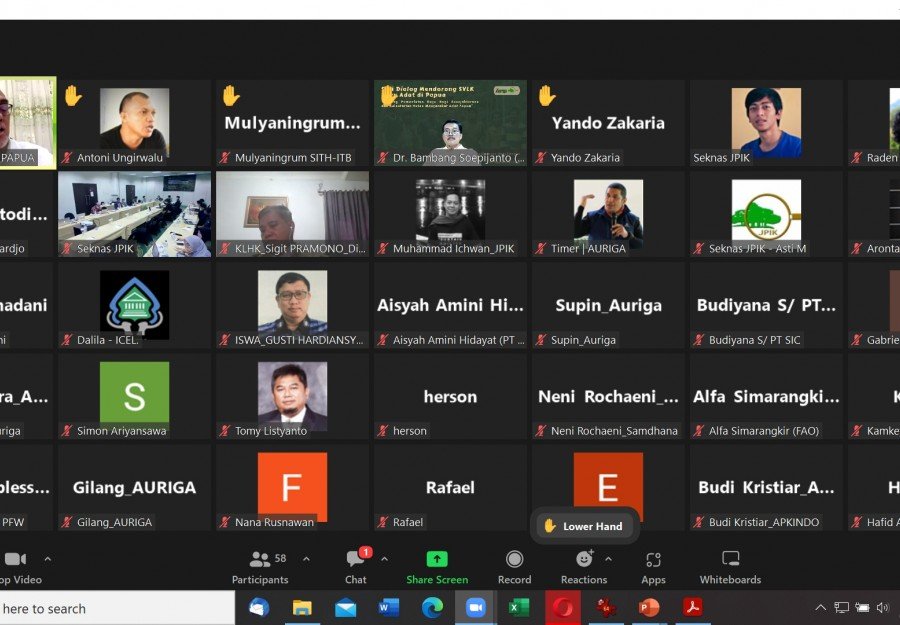This screenshot has width=900, height=625.
Task: Click the raised-hand icon on Yando Zakaria's tile
Action: click(546, 96)
